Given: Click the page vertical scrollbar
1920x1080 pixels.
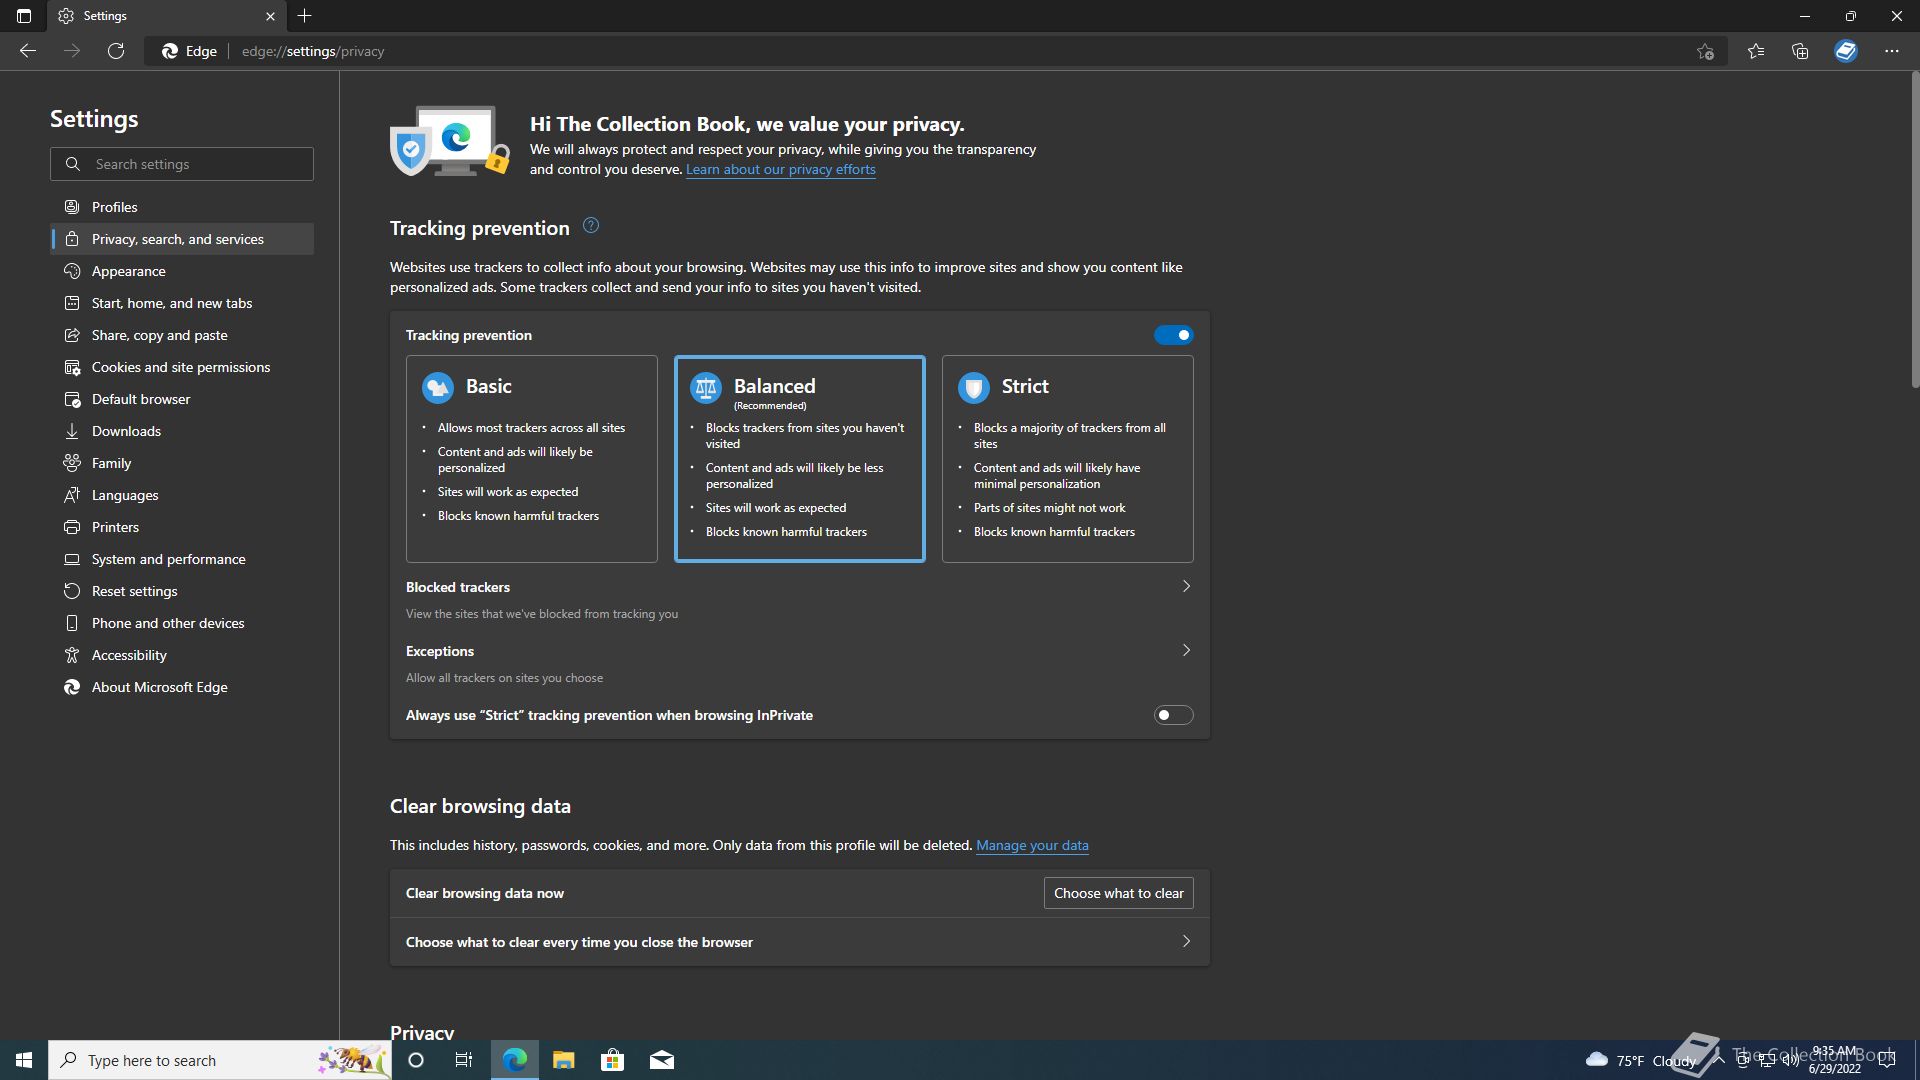Looking at the screenshot, I should click(x=1914, y=230).
